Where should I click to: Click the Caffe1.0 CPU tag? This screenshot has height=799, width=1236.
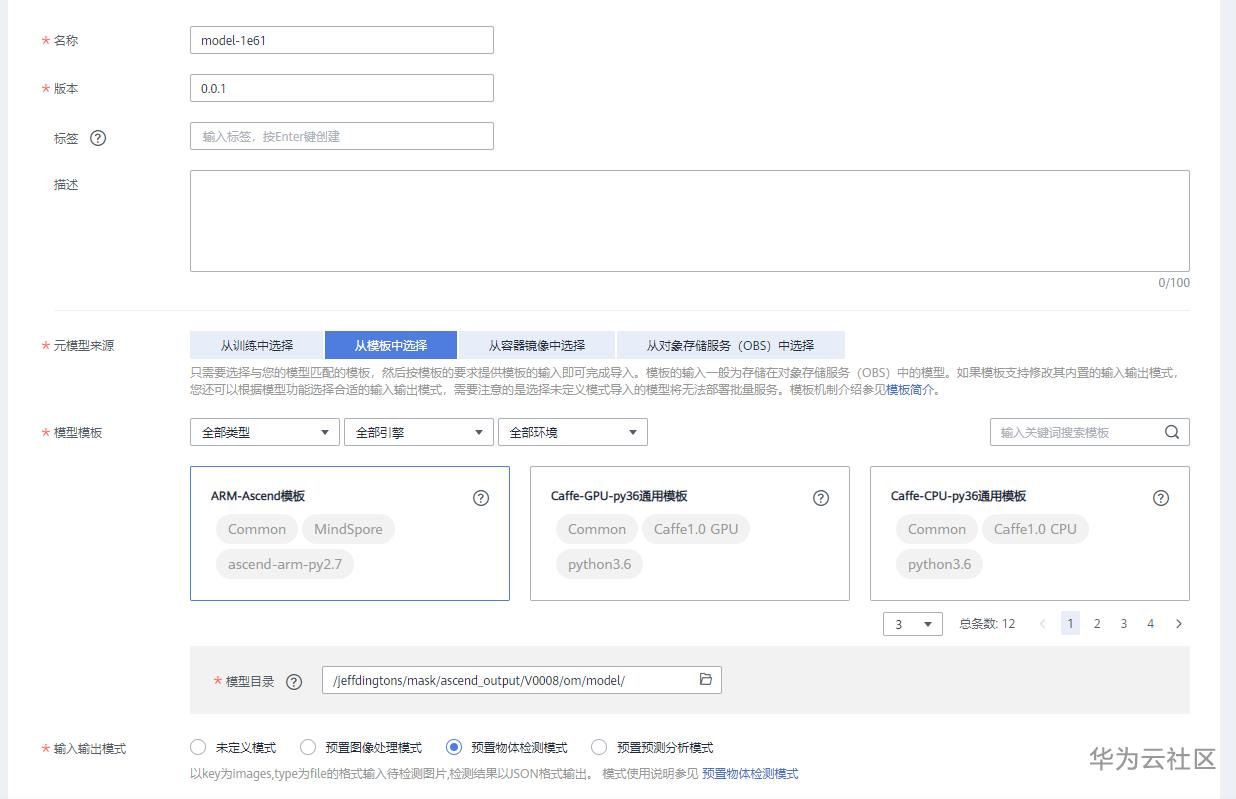pyautogui.click(x=1036, y=529)
